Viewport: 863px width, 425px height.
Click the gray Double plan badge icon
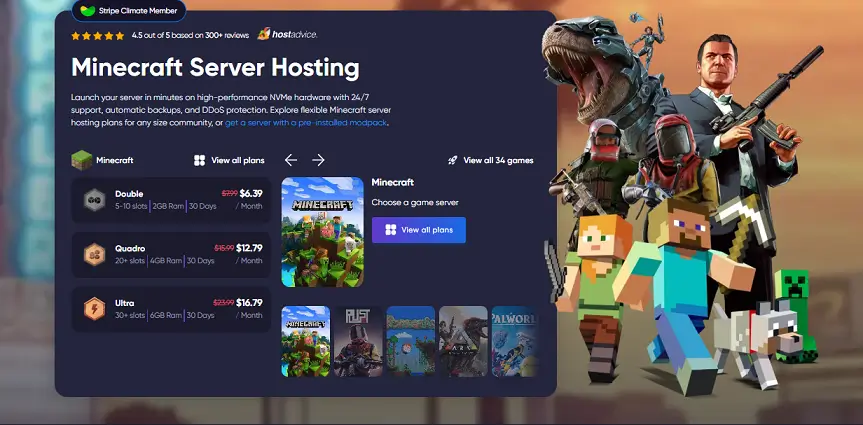pos(95,198)
